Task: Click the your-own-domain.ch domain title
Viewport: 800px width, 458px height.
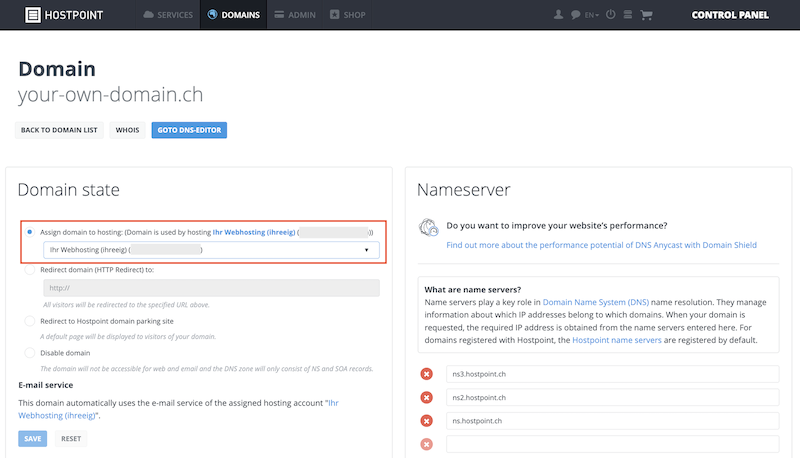Action: (111, 95)
